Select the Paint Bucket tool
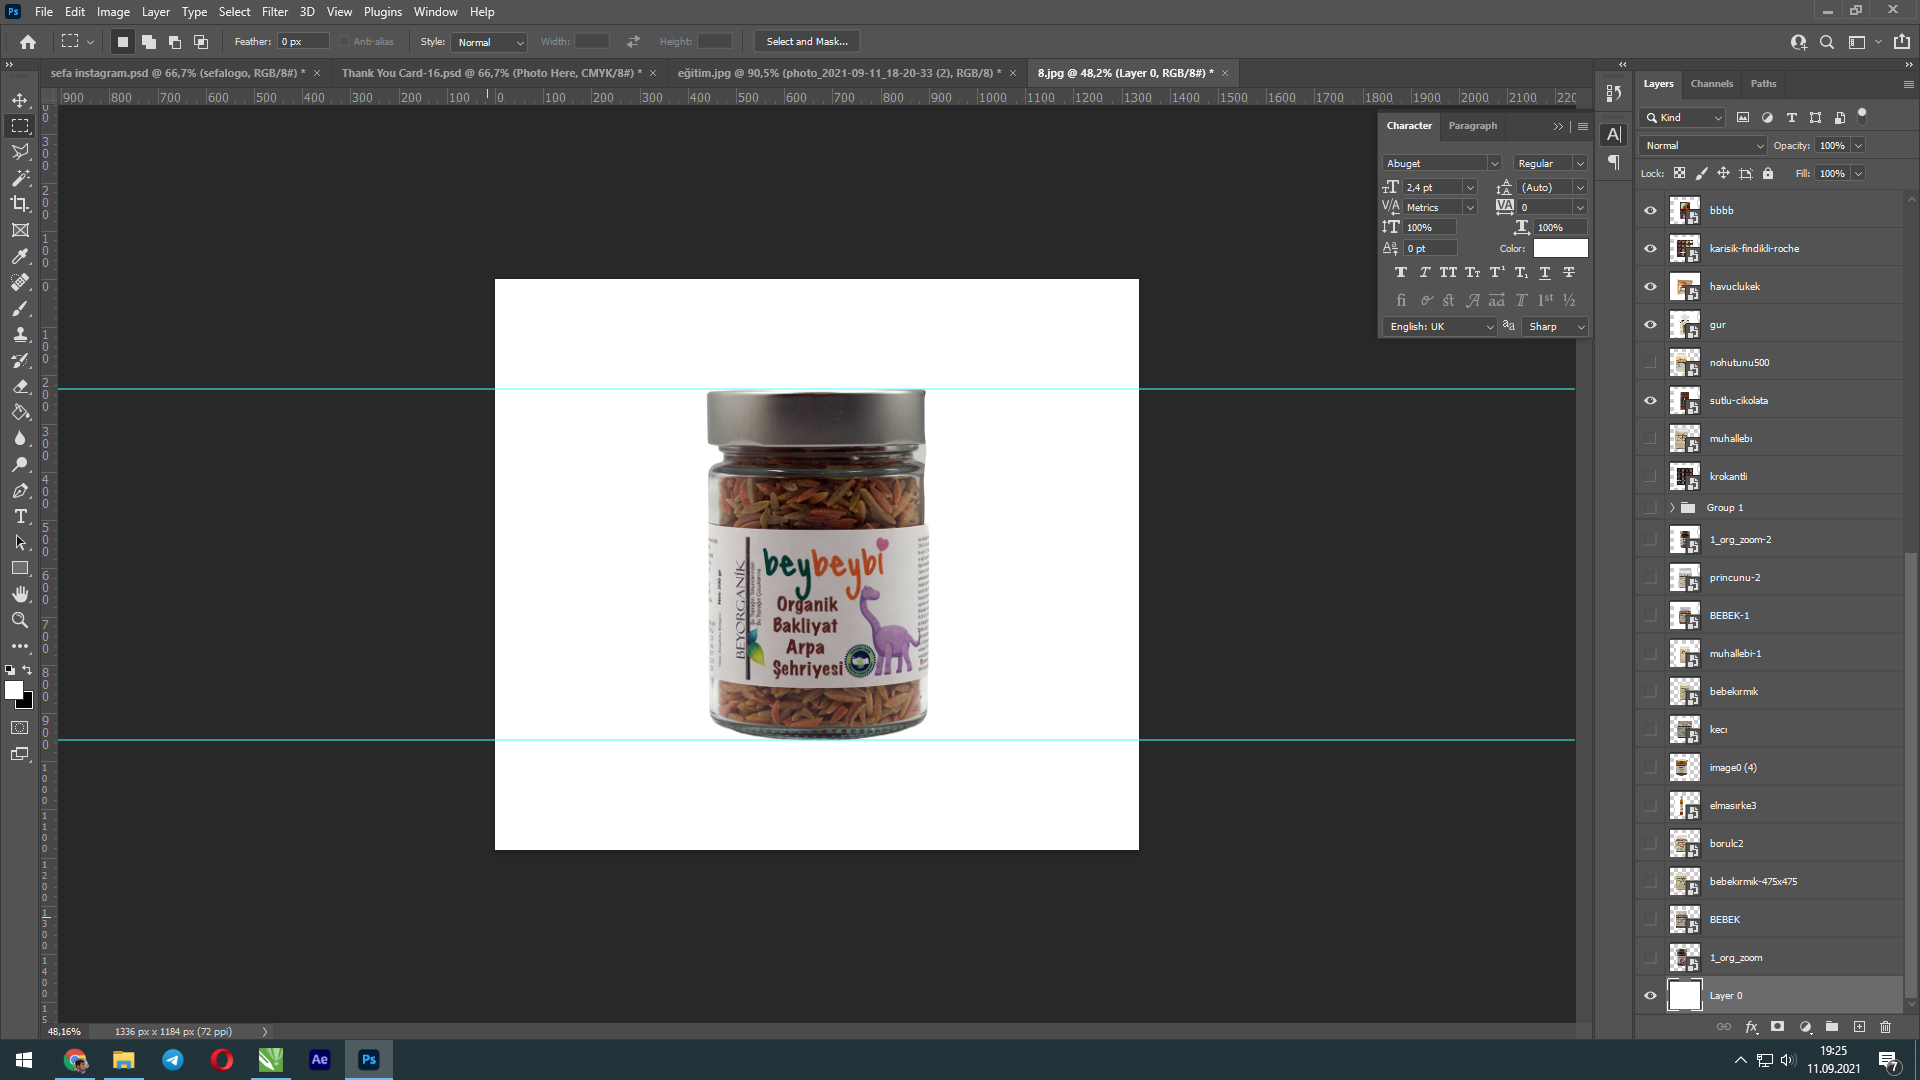The image size is (1920, 1080). [20, 412]
